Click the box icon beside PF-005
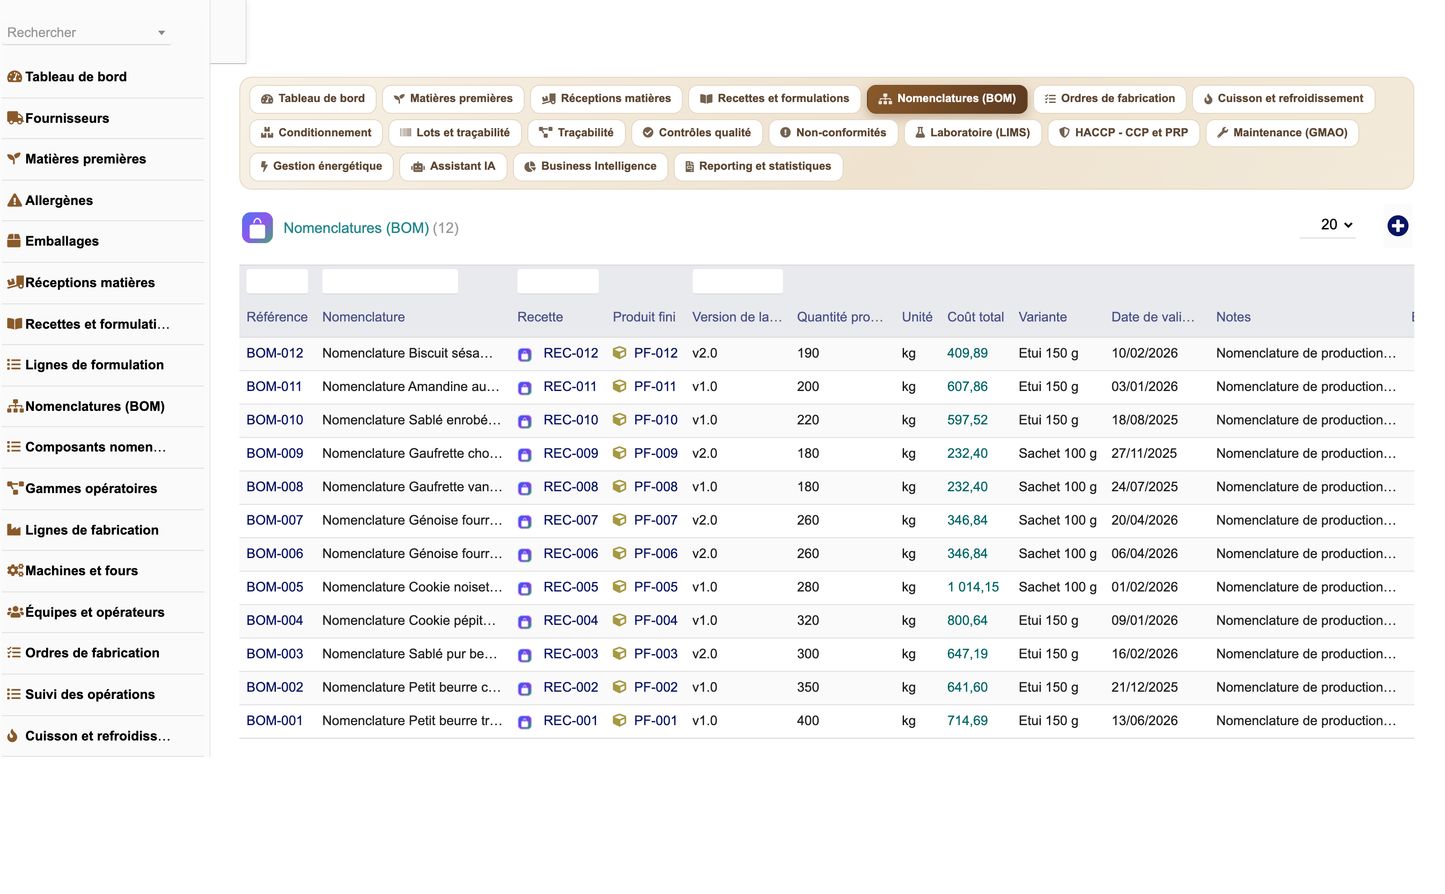Viewport: 1445px width, 894px height. tap(620, 587)
